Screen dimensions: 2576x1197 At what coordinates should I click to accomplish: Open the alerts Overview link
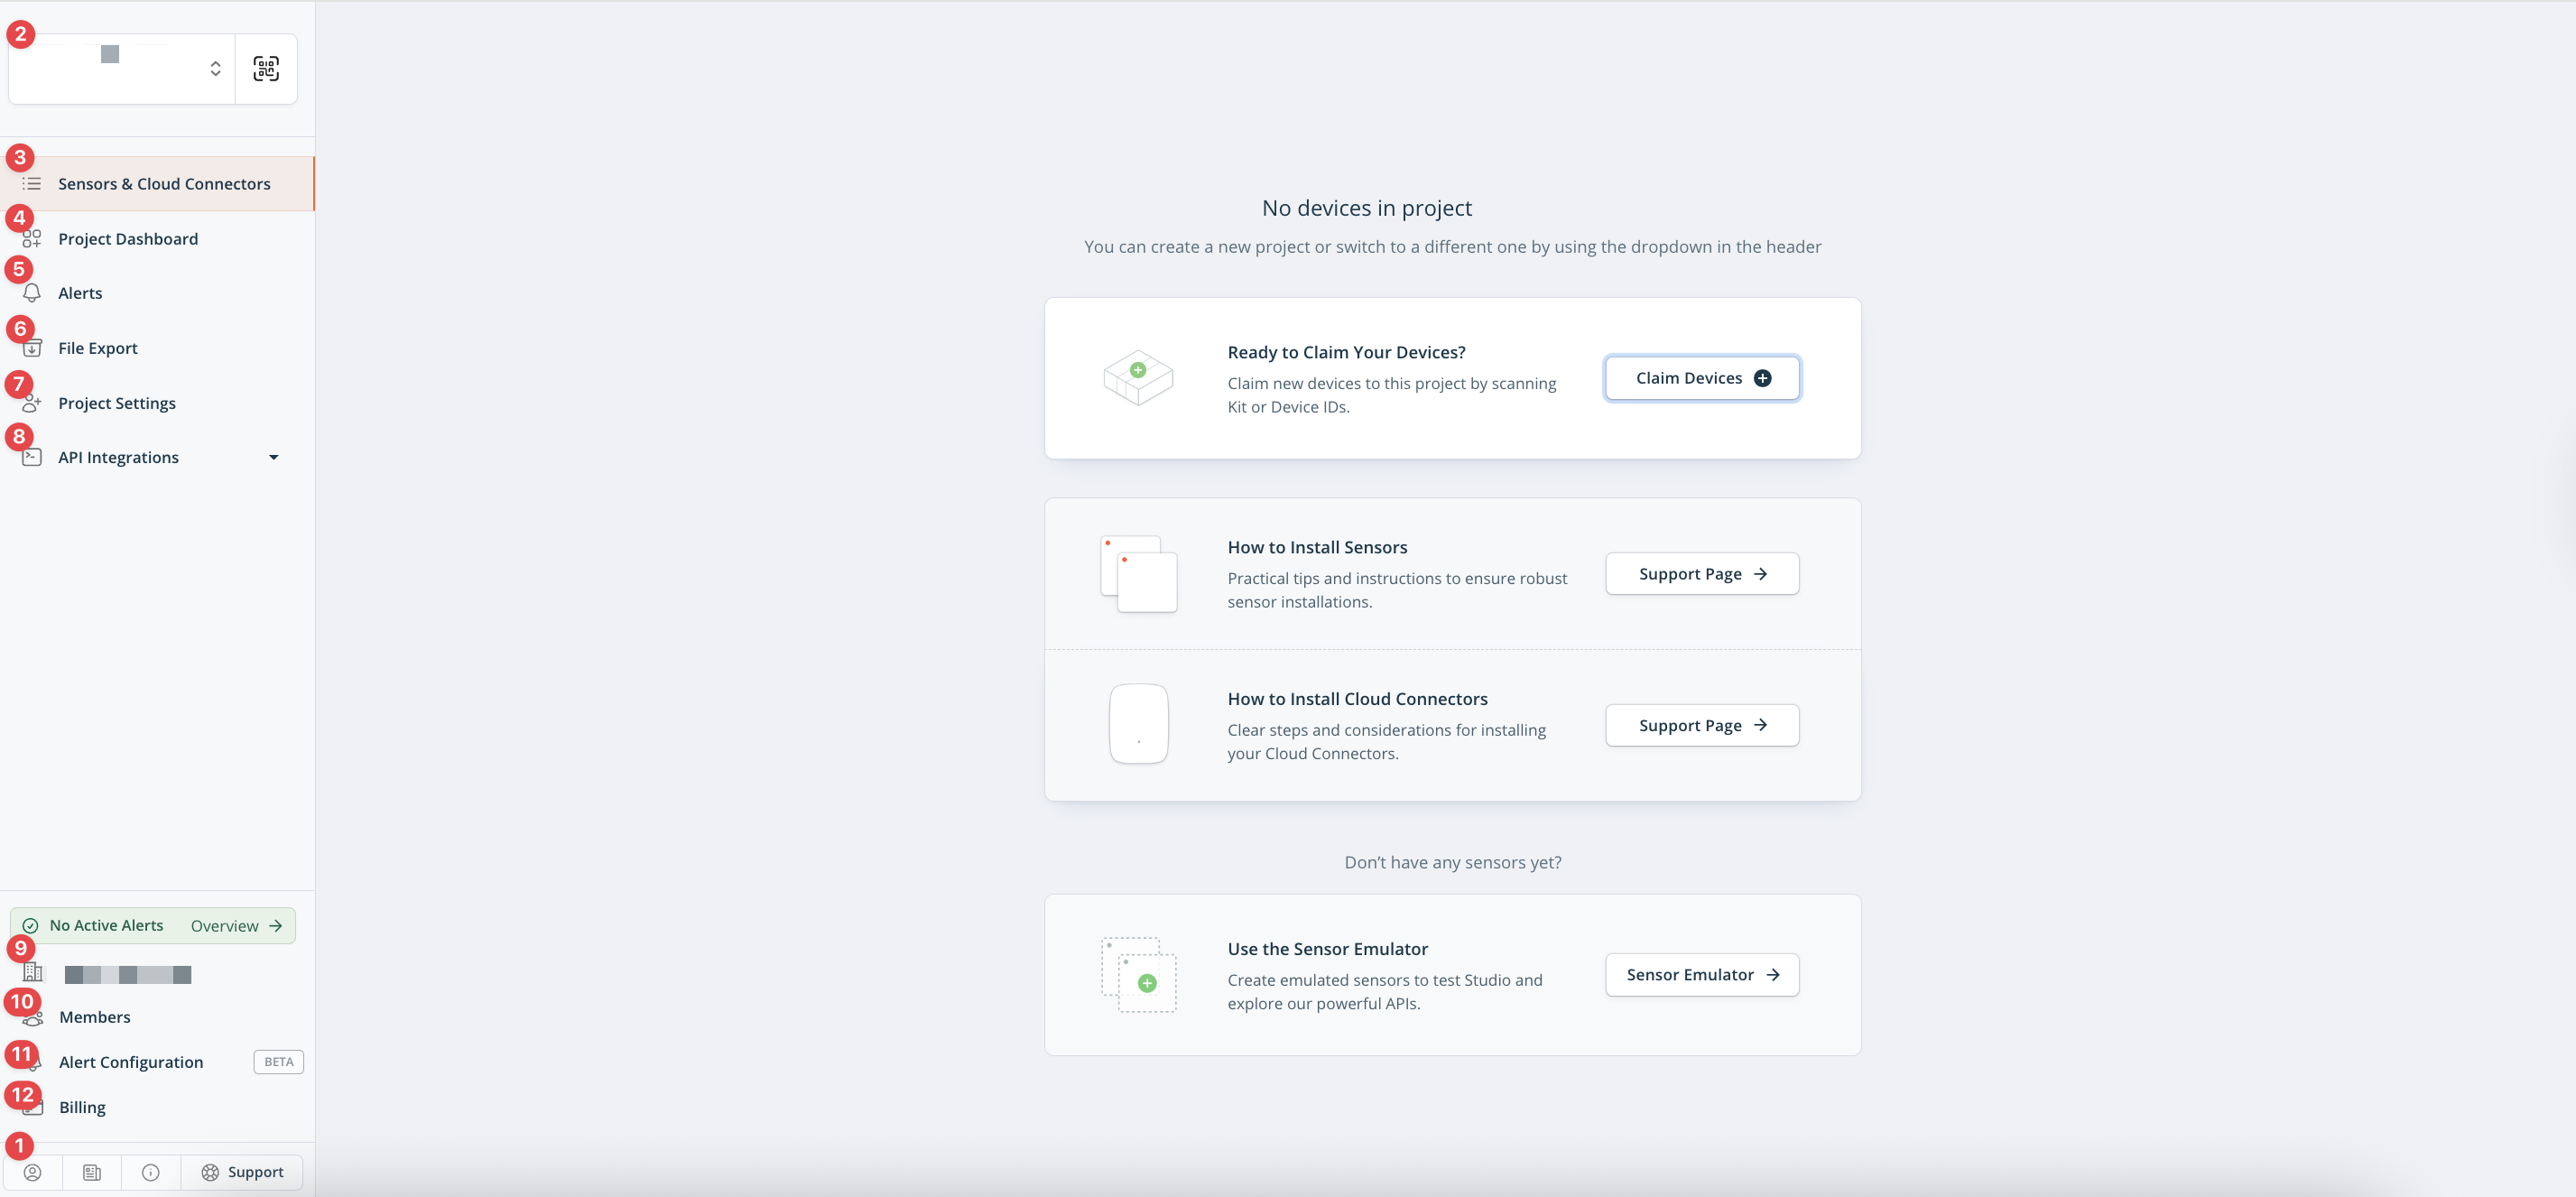pyautogui.click(x=236, y=926)
